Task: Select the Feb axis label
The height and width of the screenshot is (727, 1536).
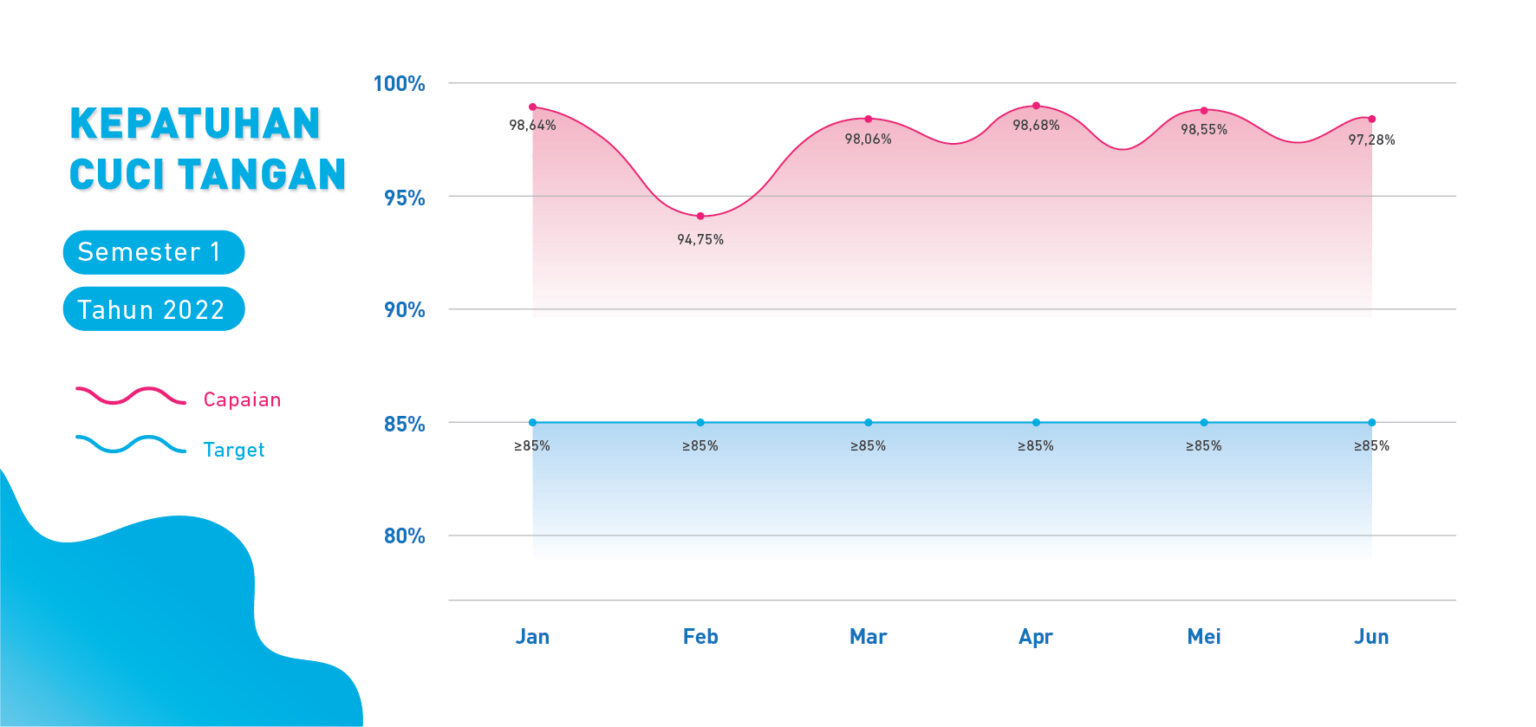Action: 700,637
